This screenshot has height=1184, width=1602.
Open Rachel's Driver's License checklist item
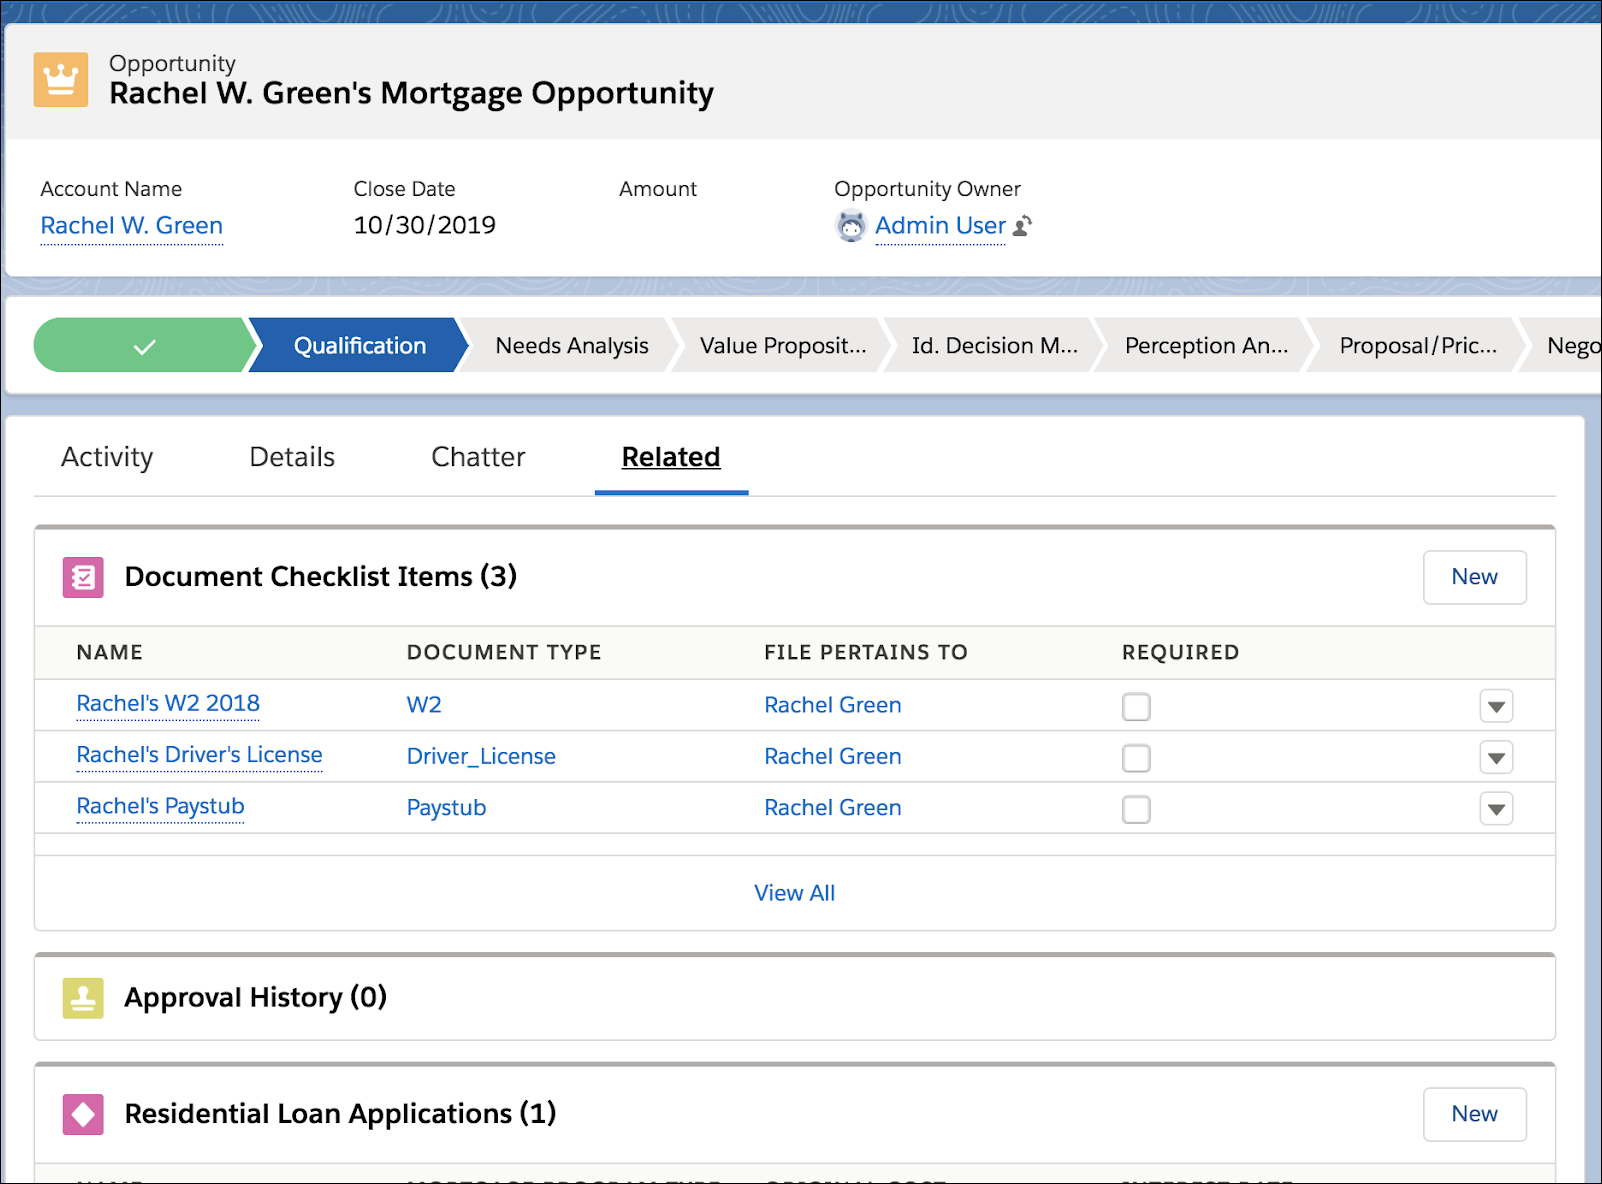(x=200, y=755)
